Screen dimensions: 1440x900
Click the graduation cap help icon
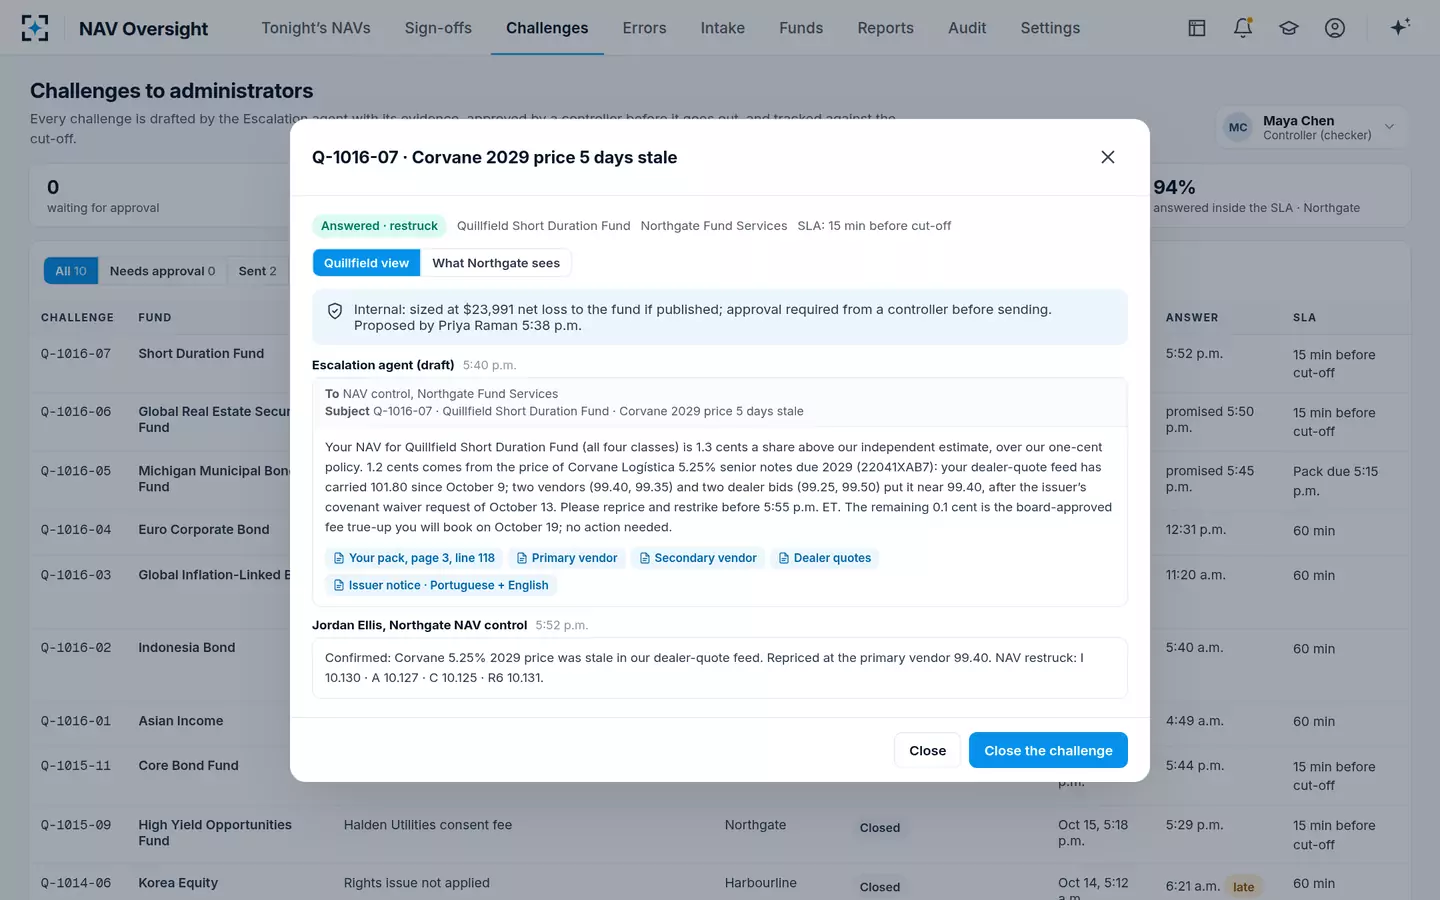(1289, 28)
